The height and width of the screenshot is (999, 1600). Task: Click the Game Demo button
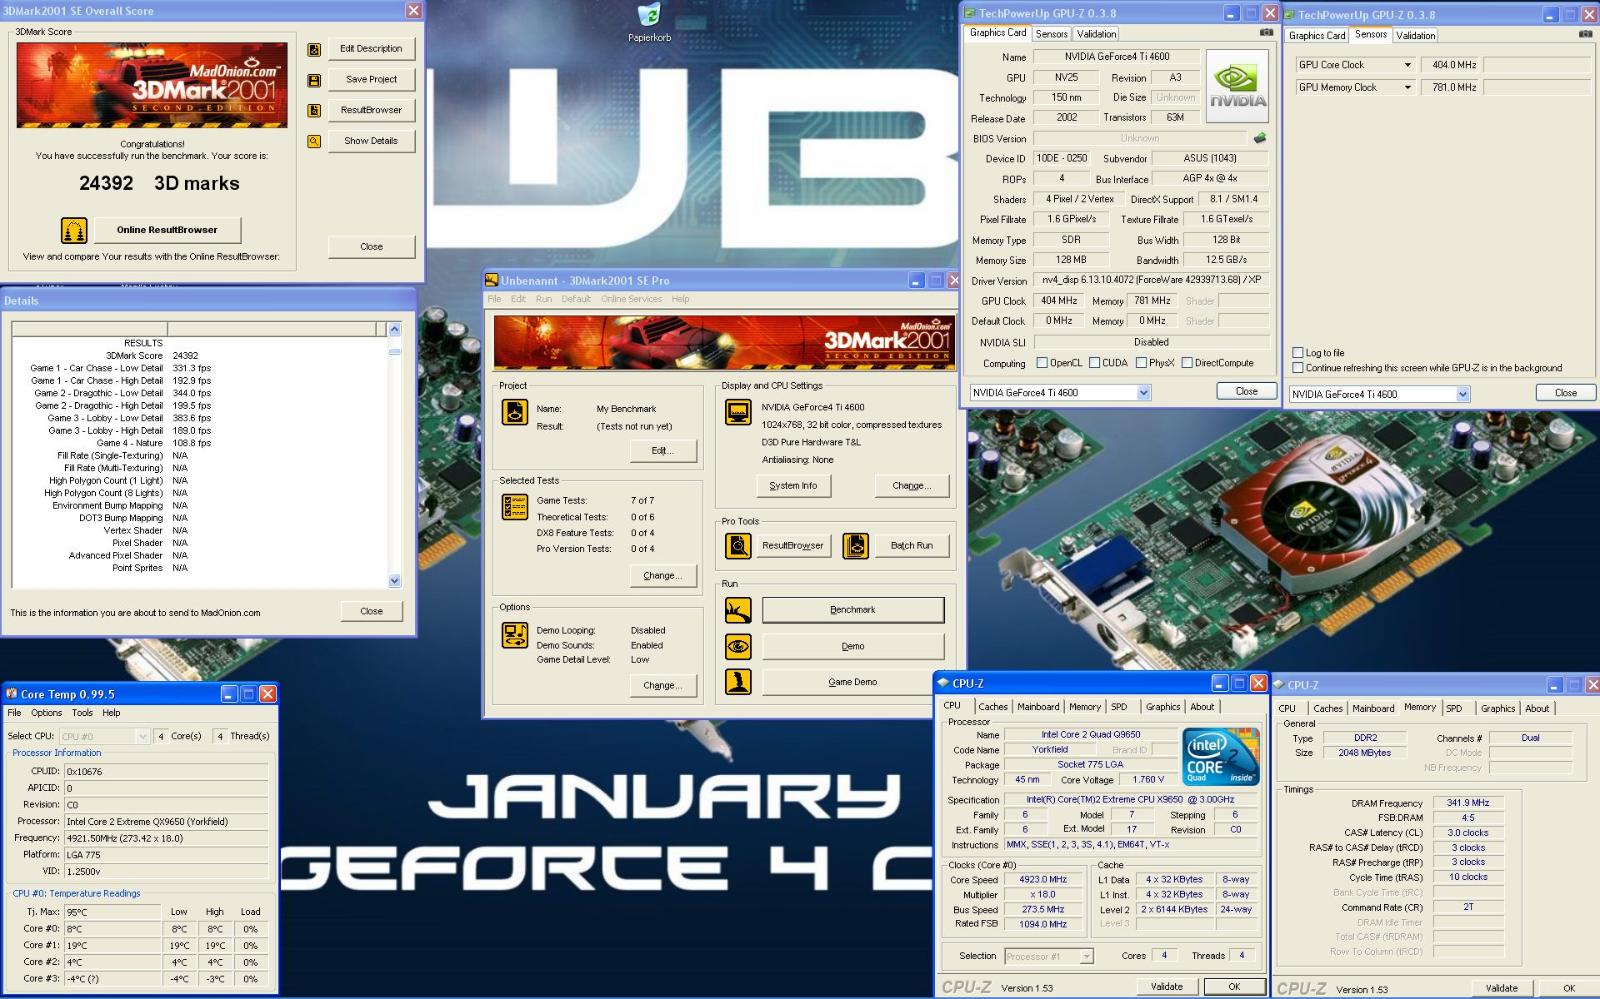pos(853,682)
